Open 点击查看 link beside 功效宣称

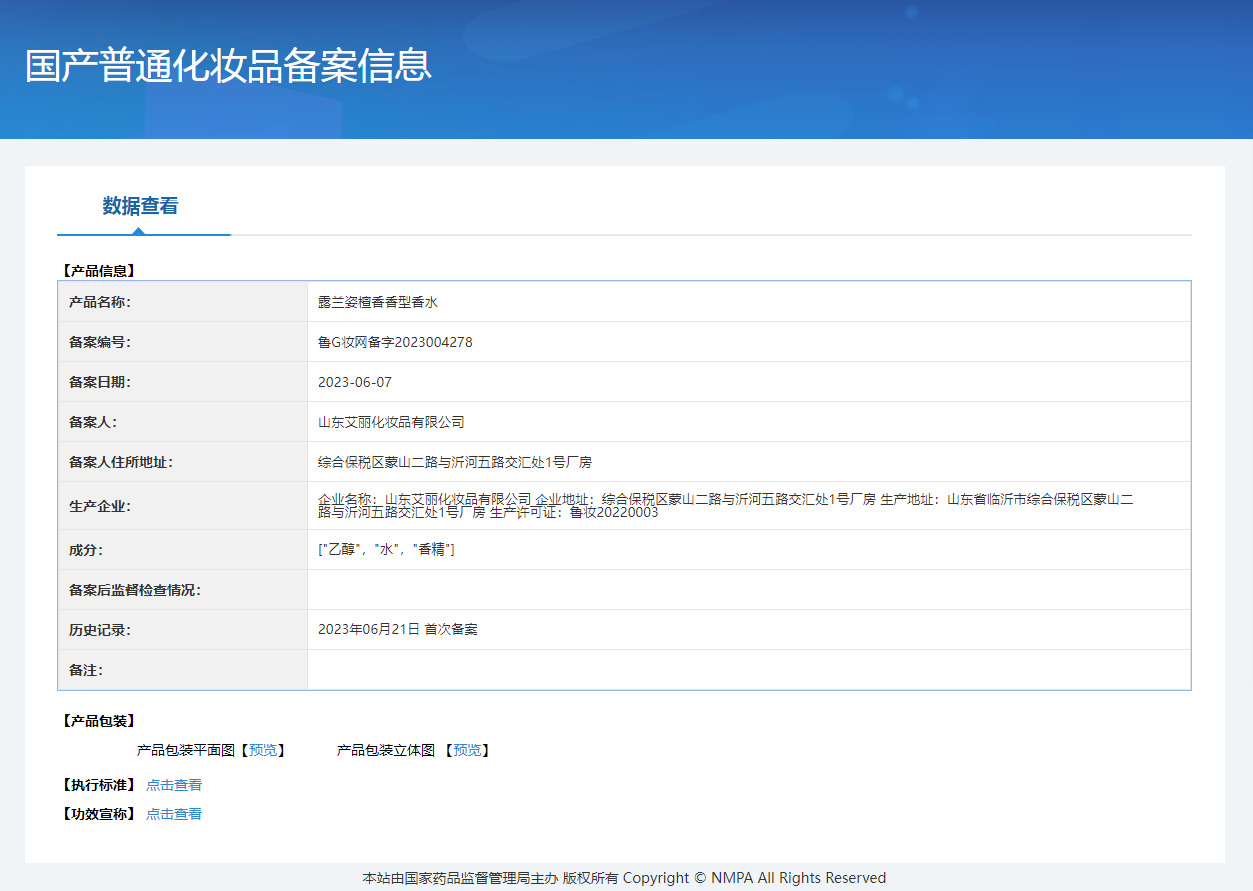(174, 814)
